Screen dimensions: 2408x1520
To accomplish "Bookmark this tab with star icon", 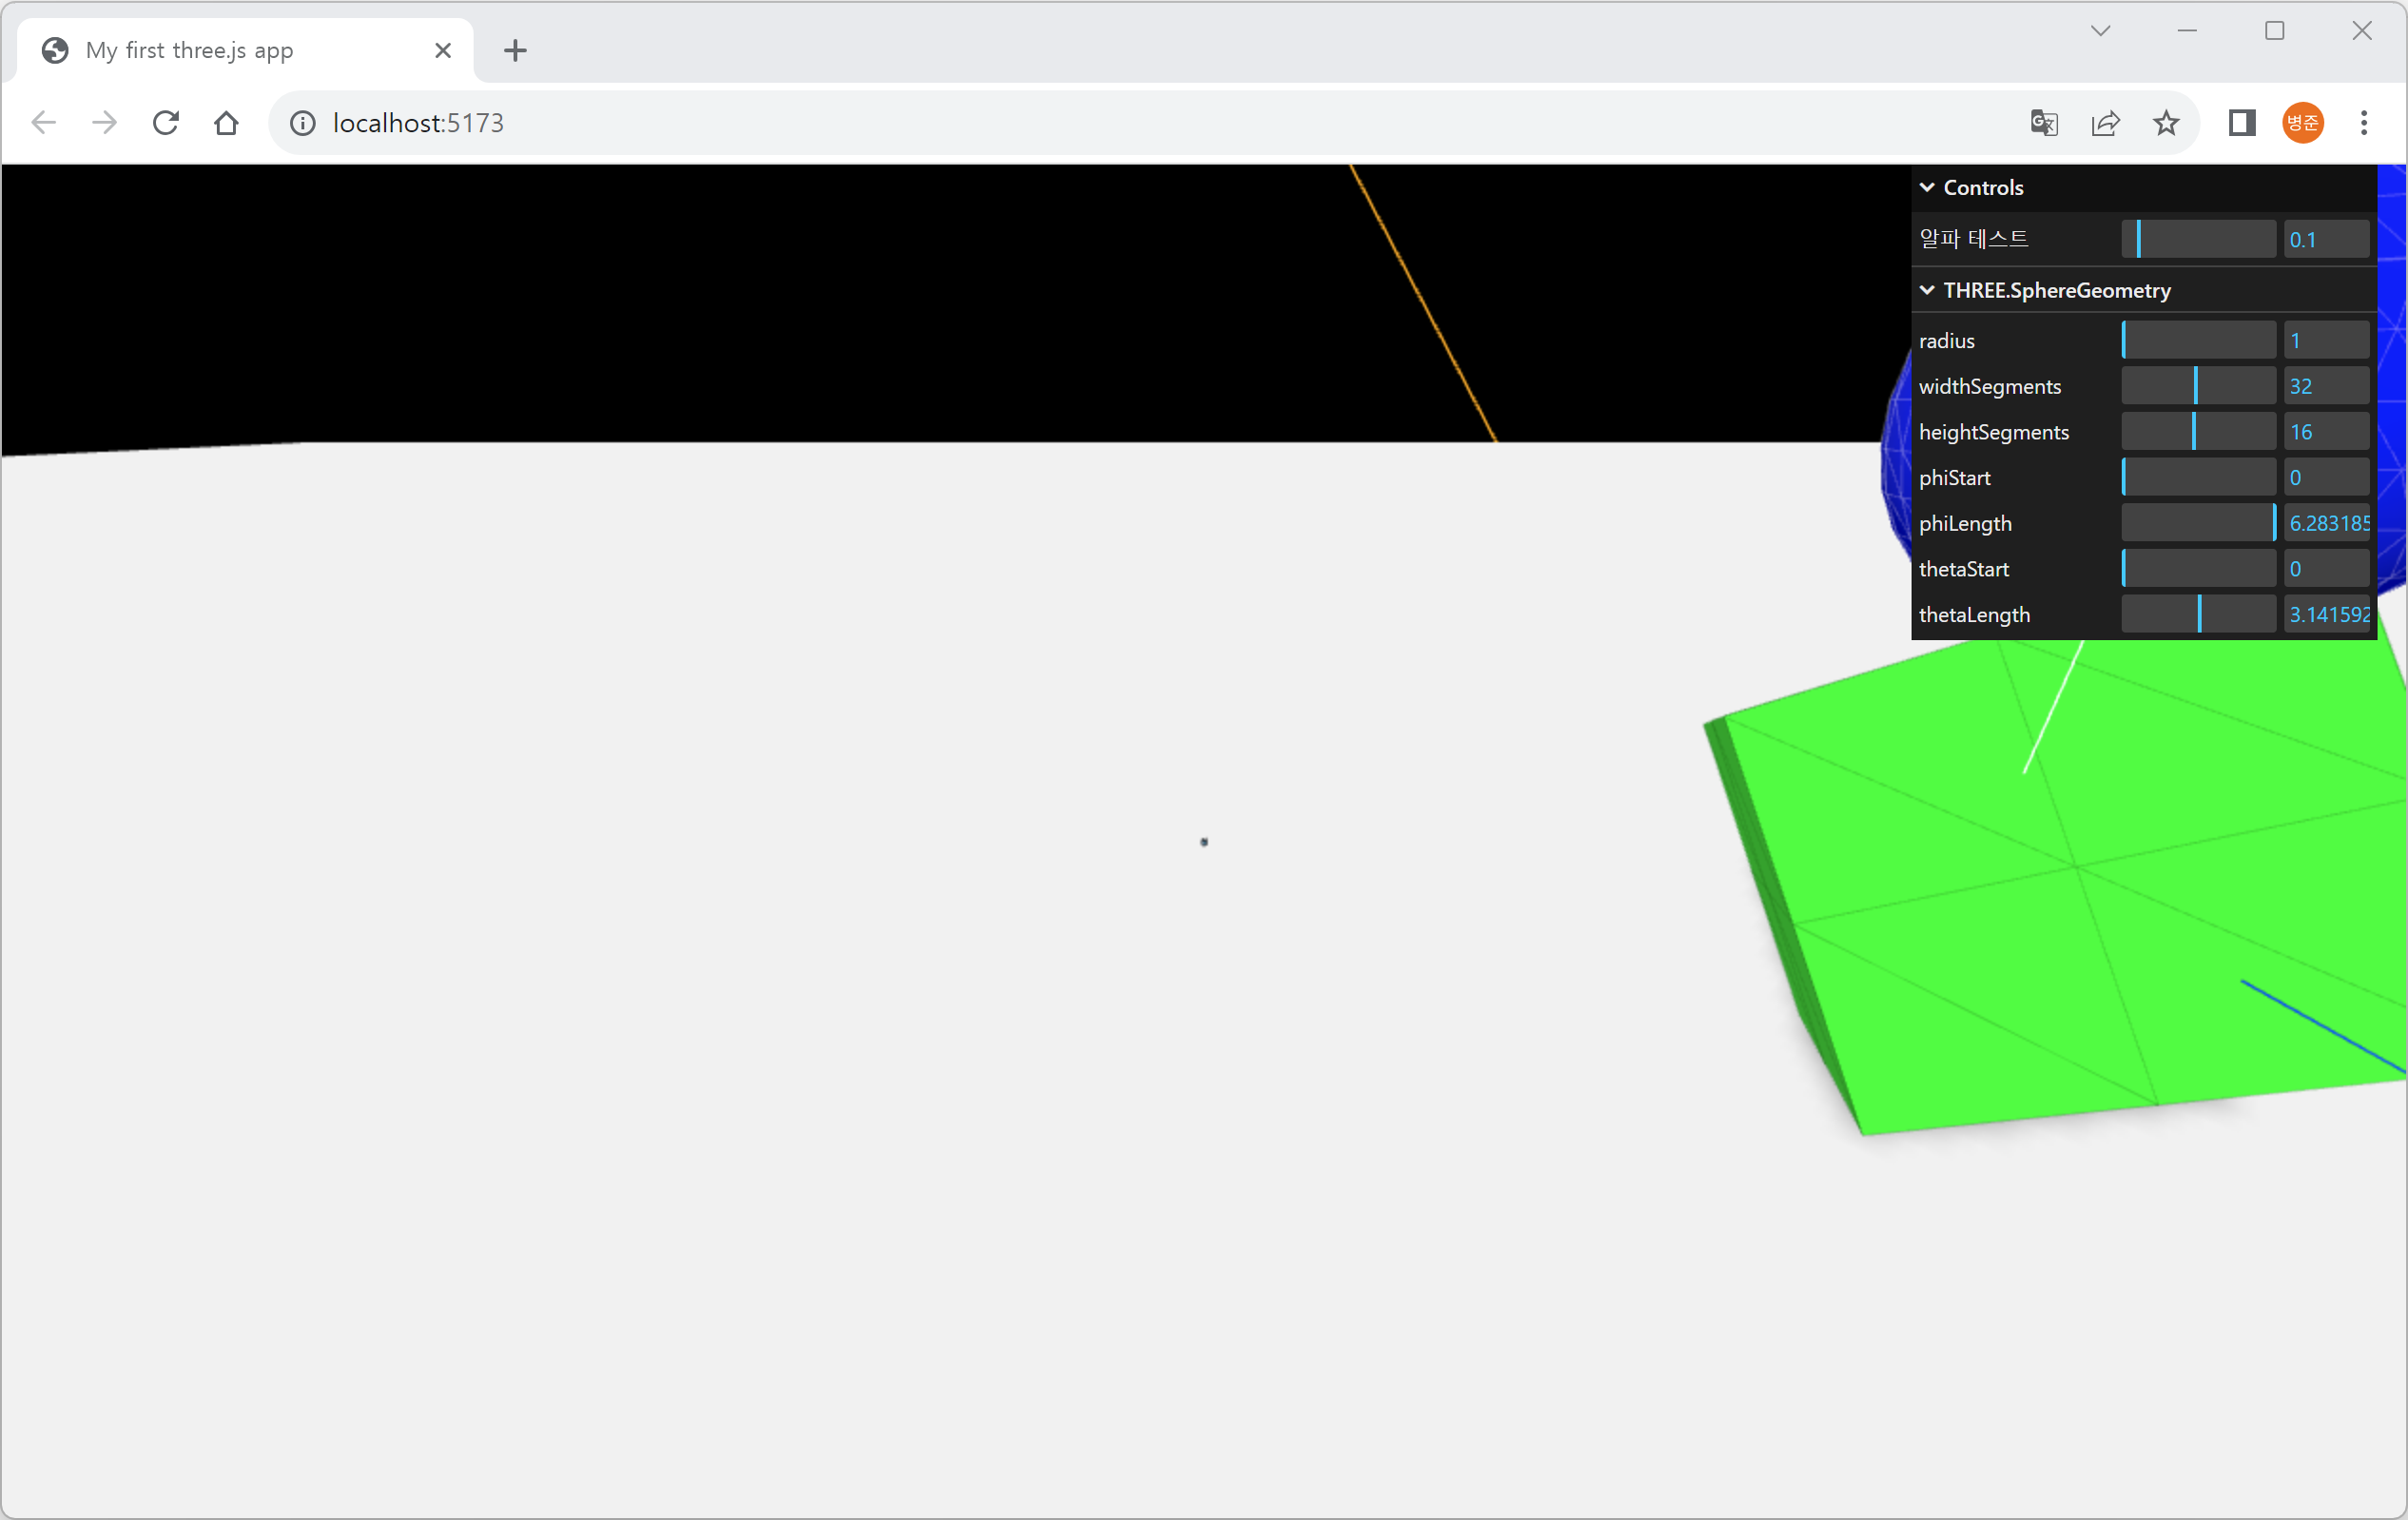I will [2166, 123].
